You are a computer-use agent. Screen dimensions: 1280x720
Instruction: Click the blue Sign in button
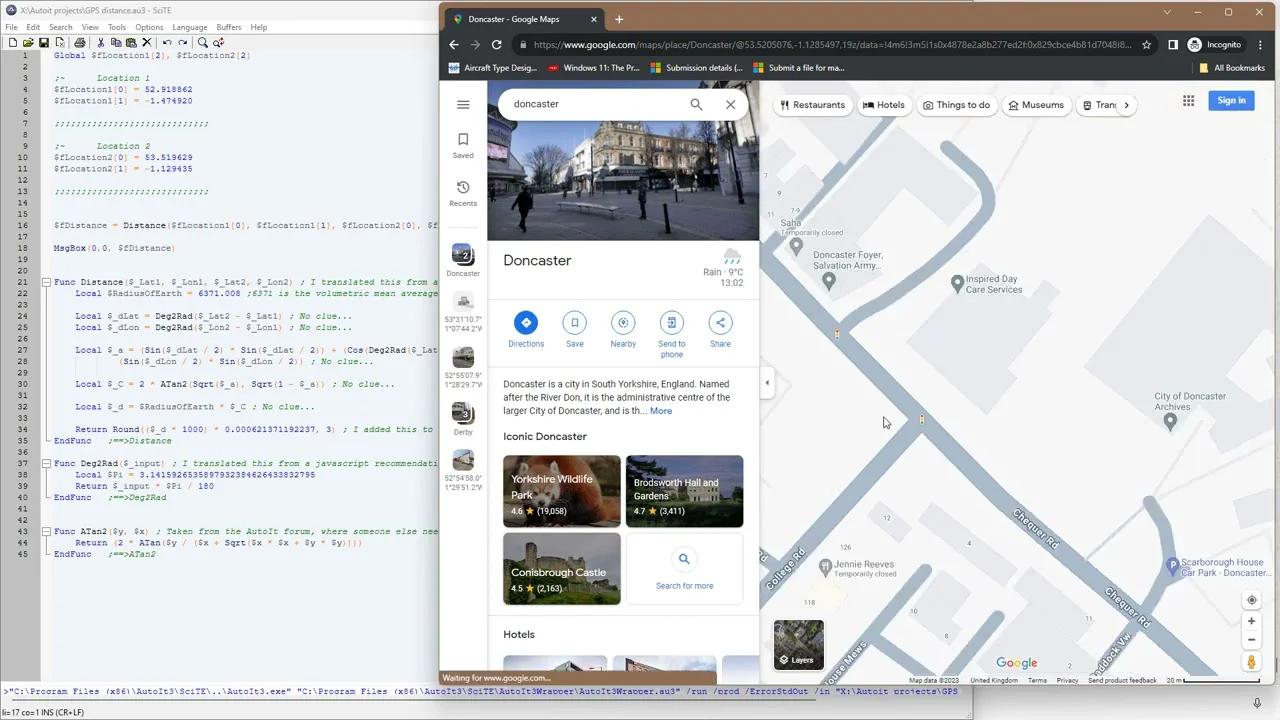1232,101
